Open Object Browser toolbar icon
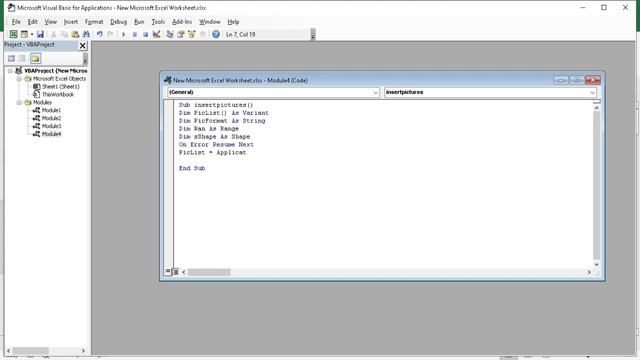Image resolution: width=640 pixels, height=360 pixels. pyautogui.click(x=191, y=34)
